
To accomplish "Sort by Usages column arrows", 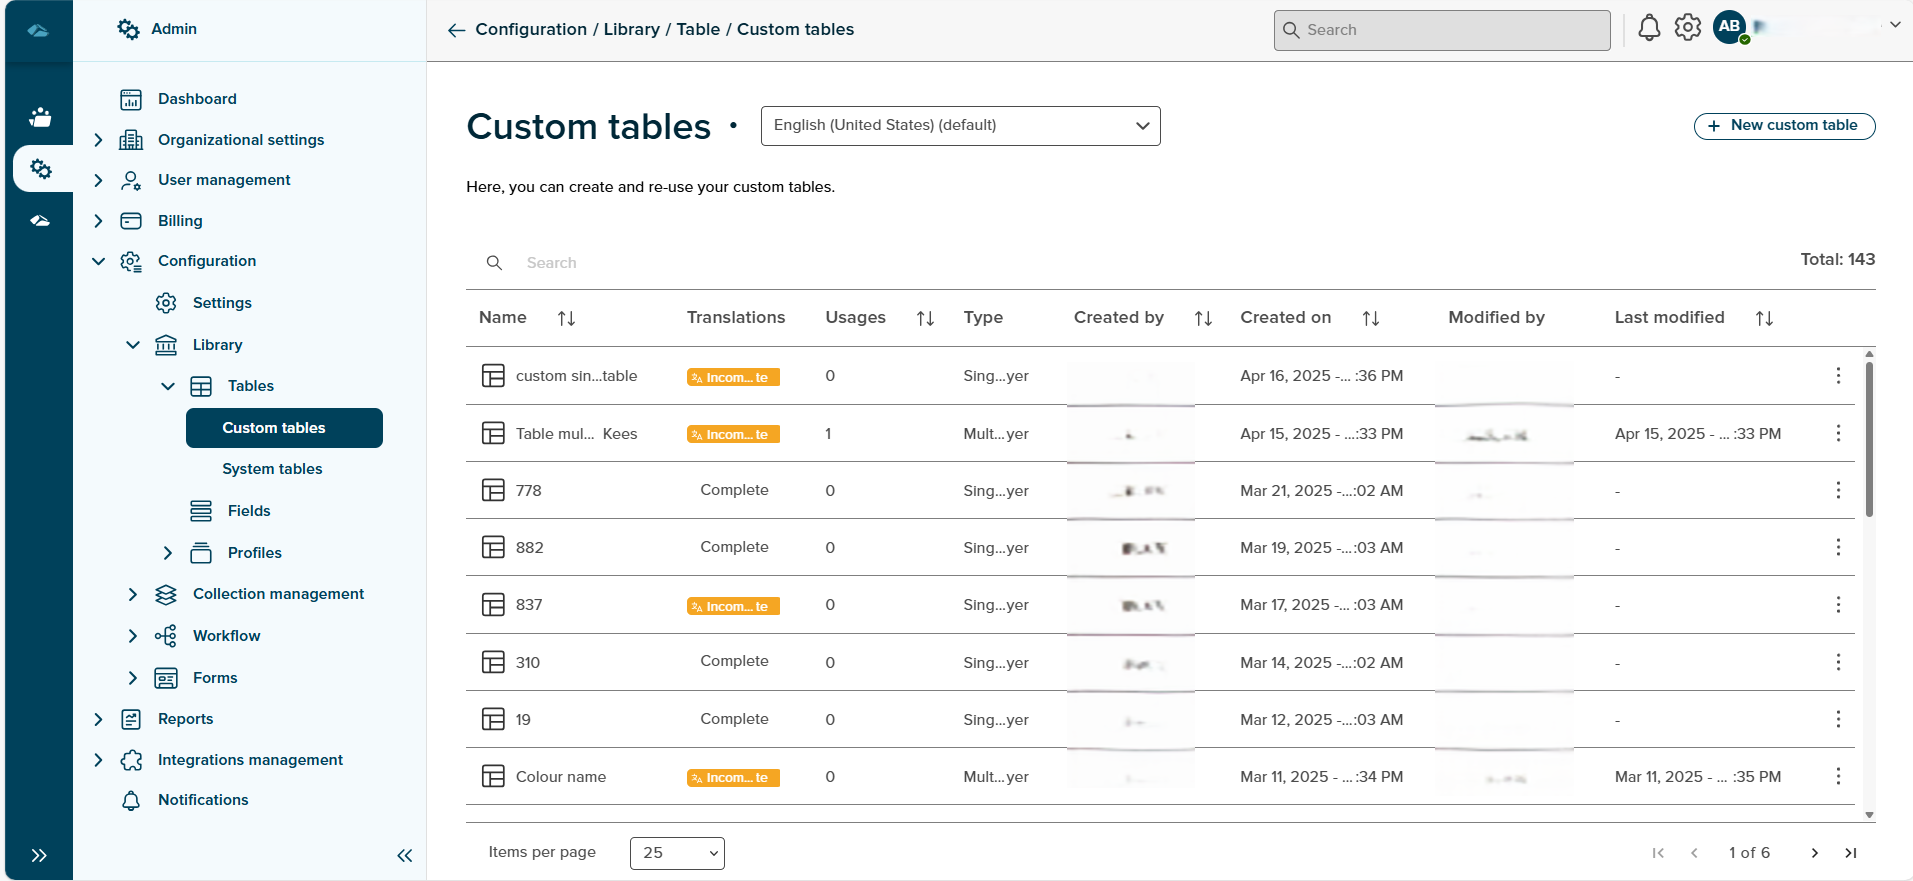I will pyautogui.click(x=925, y=318).
